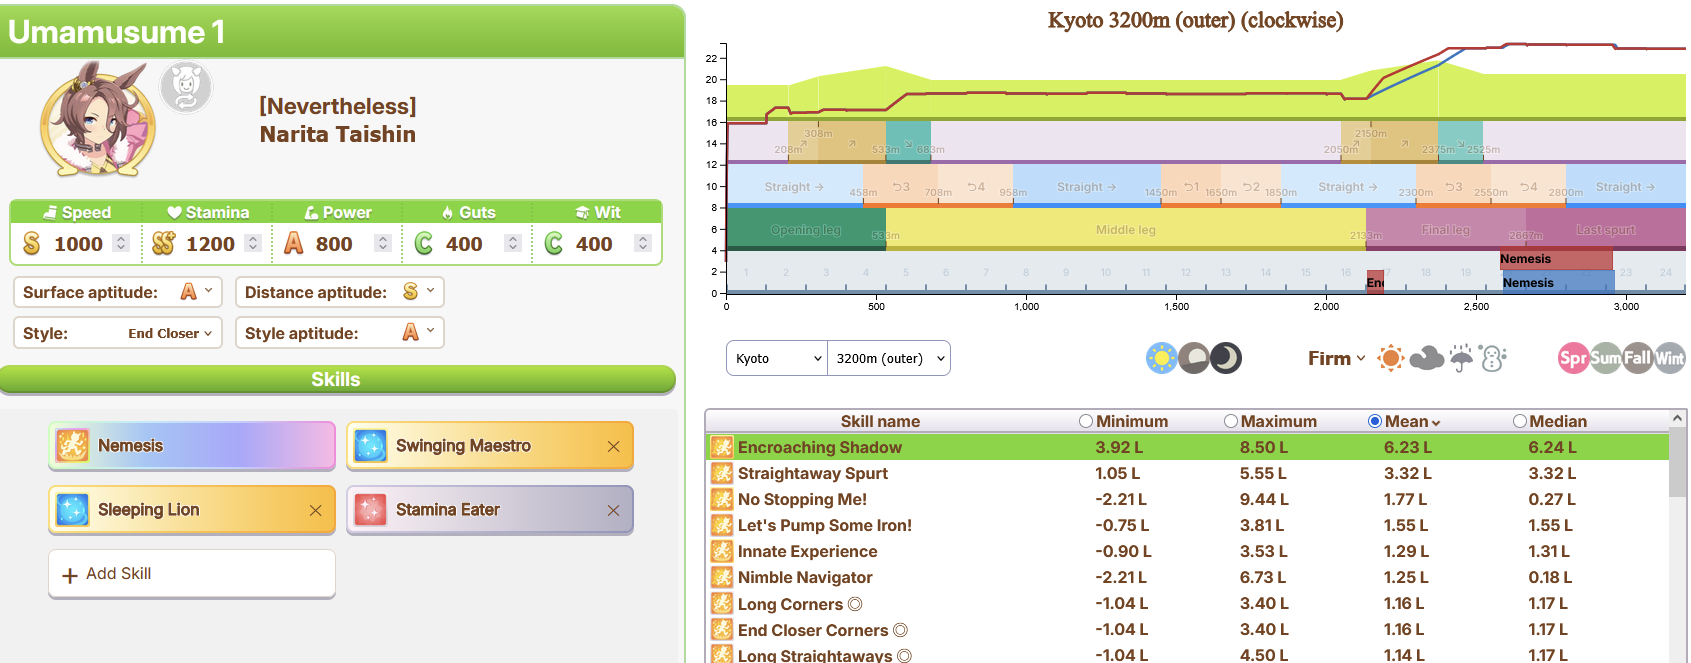Click the Skills section header bar
Image resolution: width=1691 pixels, height=663 pixels.
coord(337,380)
